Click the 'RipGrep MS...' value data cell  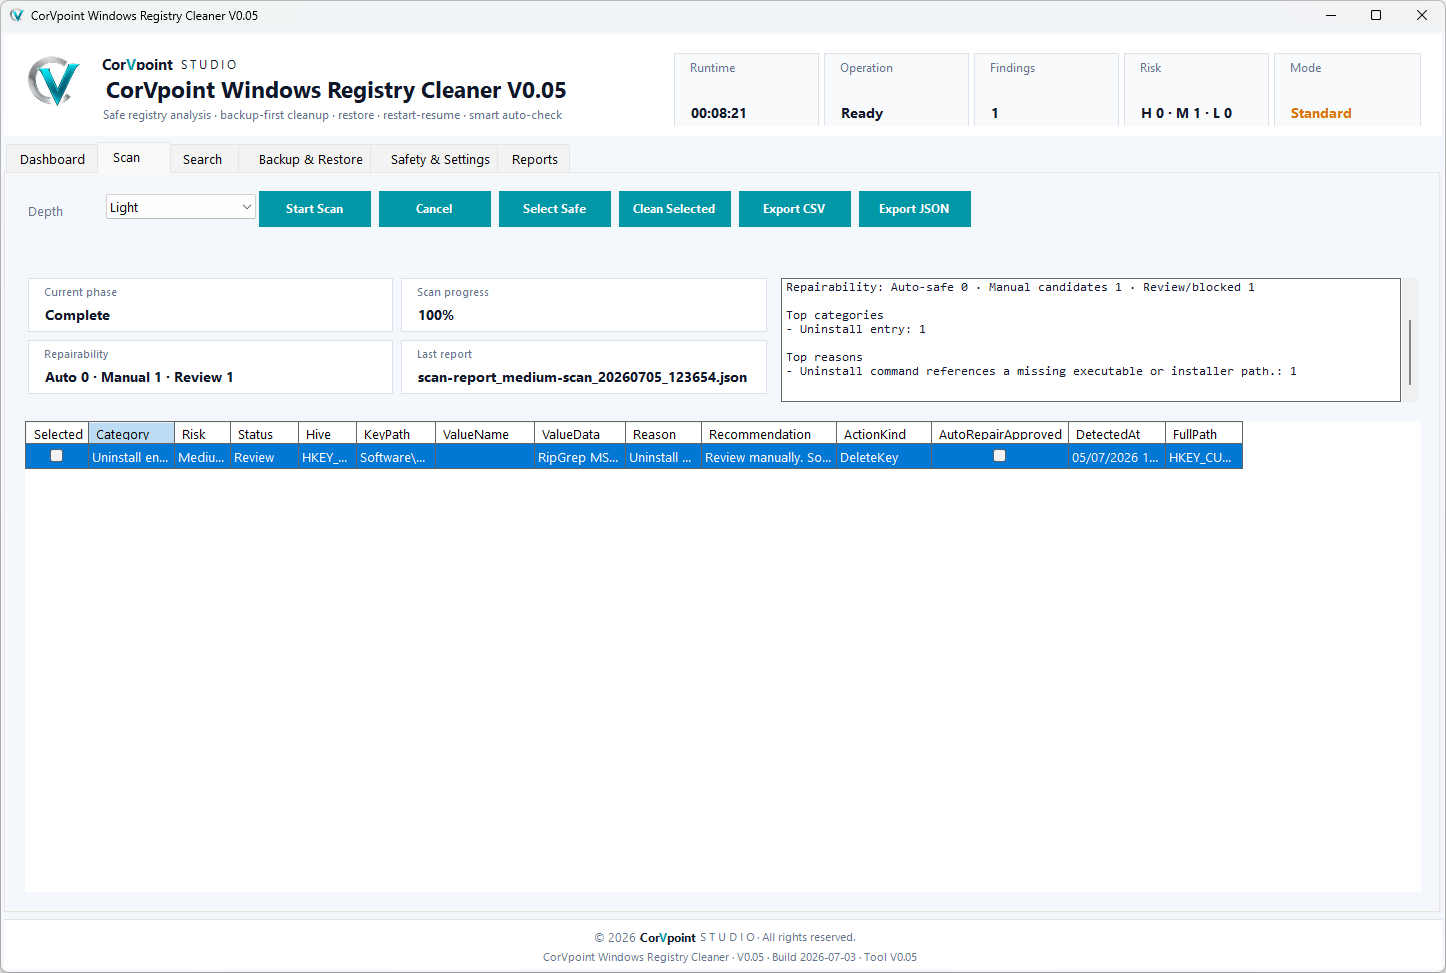tap(580, 457)
